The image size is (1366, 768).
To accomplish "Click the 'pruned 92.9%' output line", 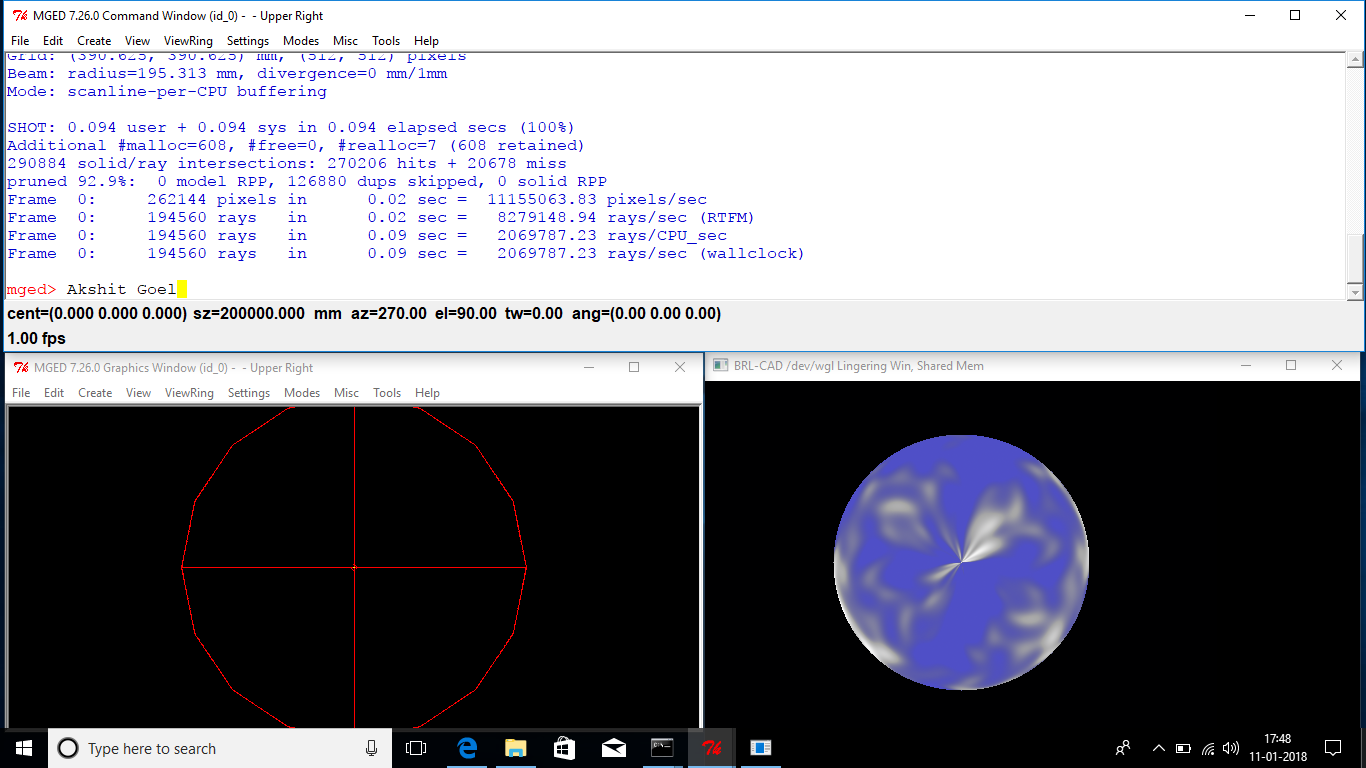I will pos(307,181).
